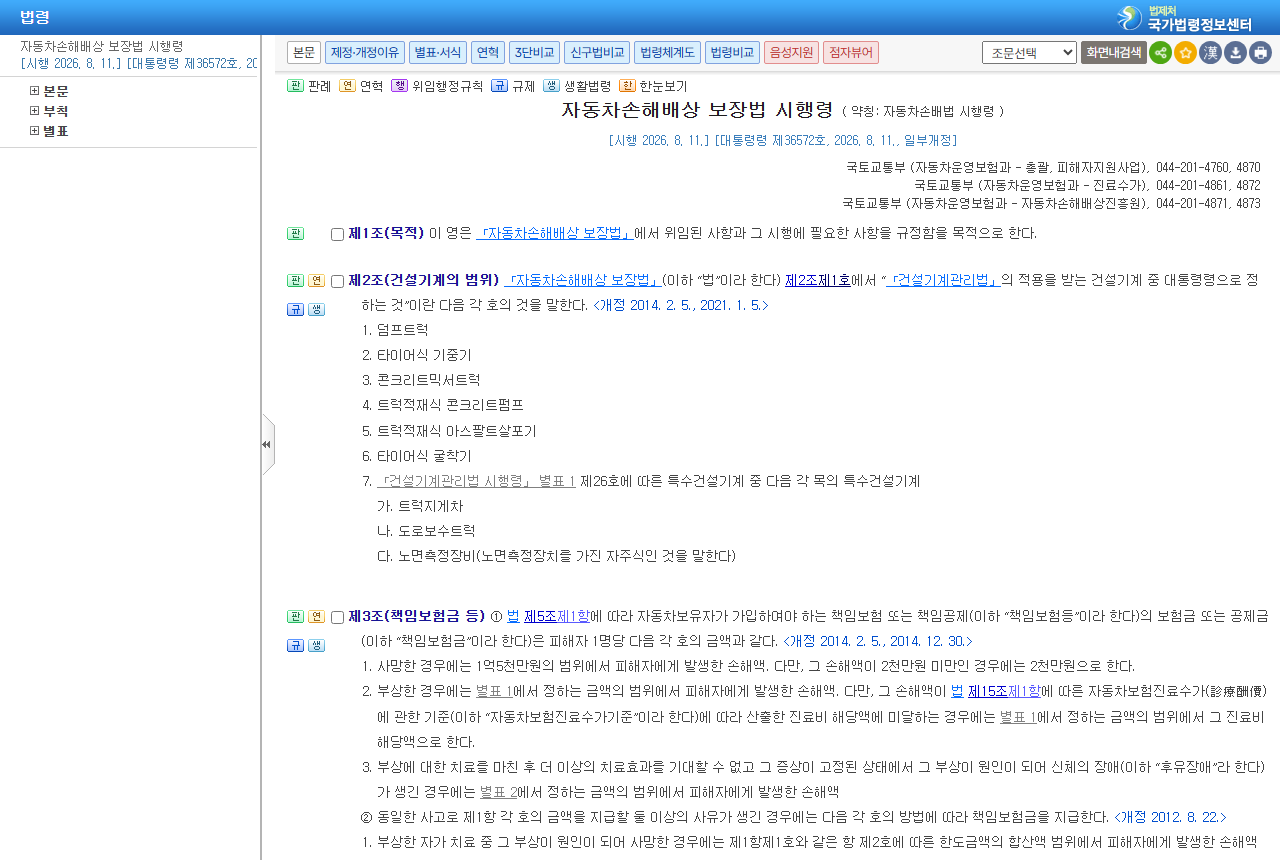This screenshot has height=860, width=1280.
Task: Open the 법령체계도 tab
Action: pyautogui.click(x=667, y=52)
